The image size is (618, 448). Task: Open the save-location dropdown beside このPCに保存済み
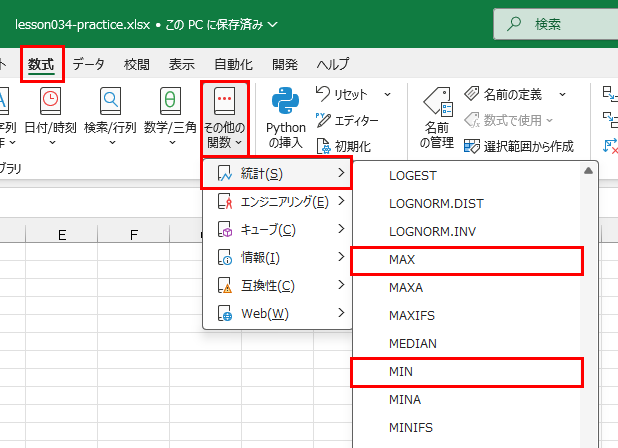click(272, 24)
